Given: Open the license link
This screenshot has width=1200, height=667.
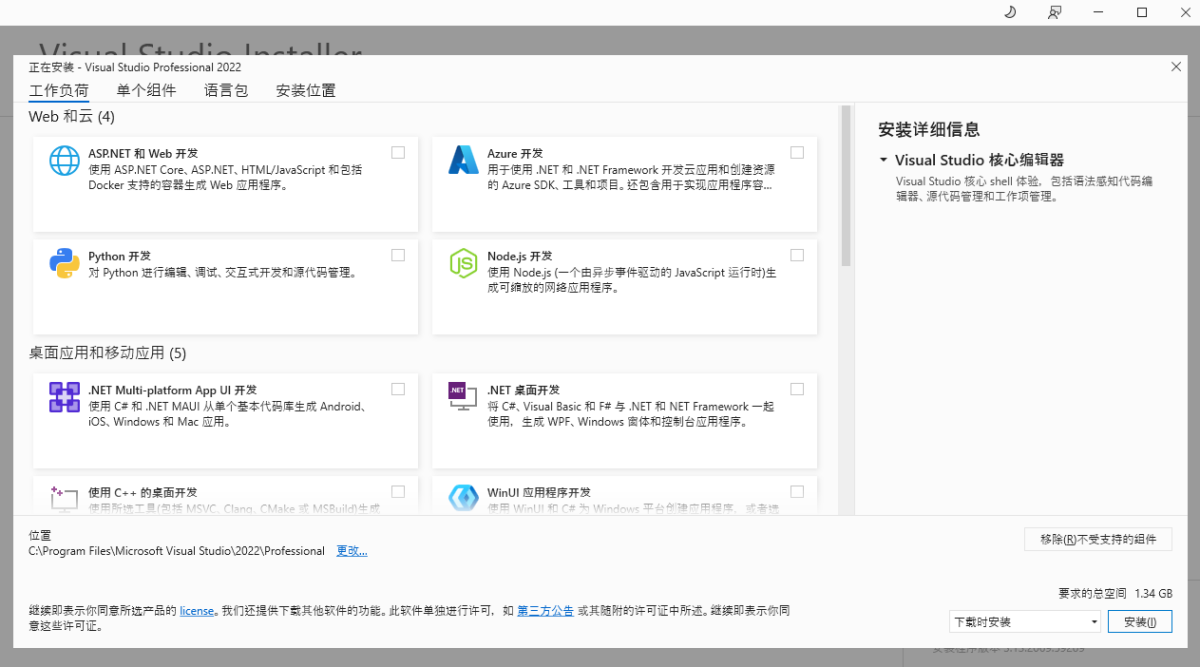Looking at the screenshot, I should click(197, 610).
